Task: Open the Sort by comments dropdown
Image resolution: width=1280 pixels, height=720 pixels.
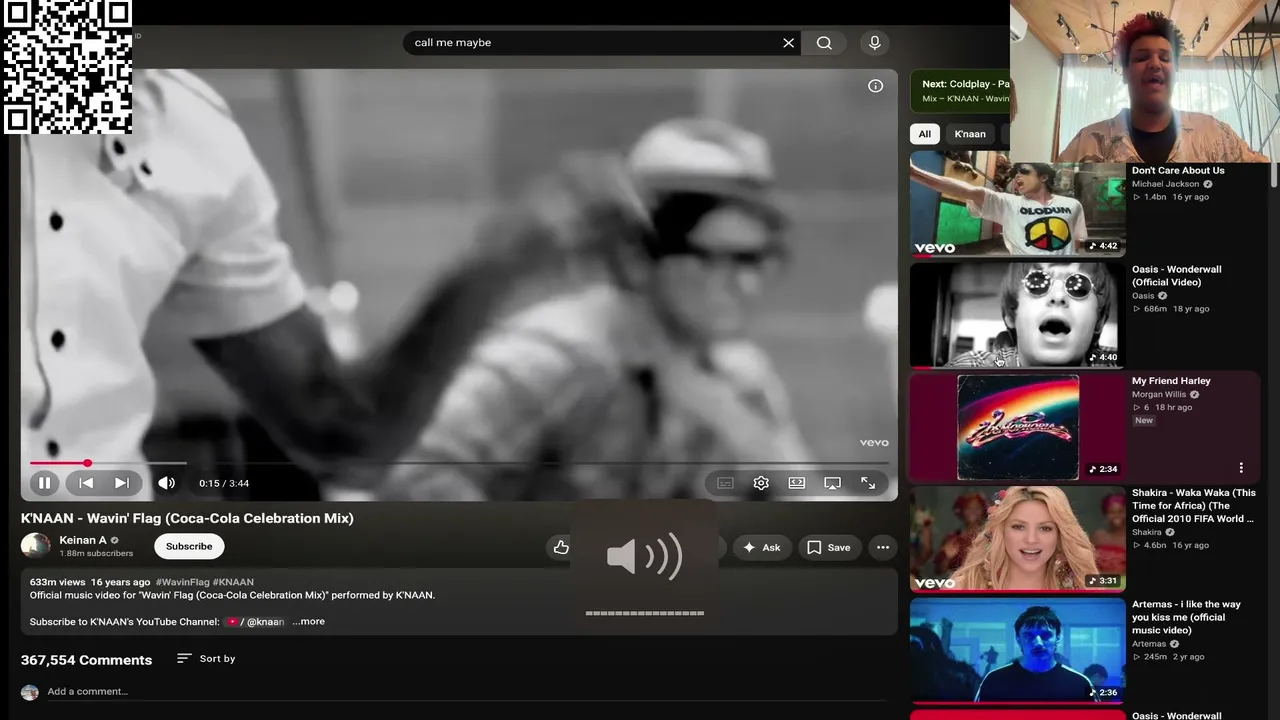Action: tap(206, 658)
